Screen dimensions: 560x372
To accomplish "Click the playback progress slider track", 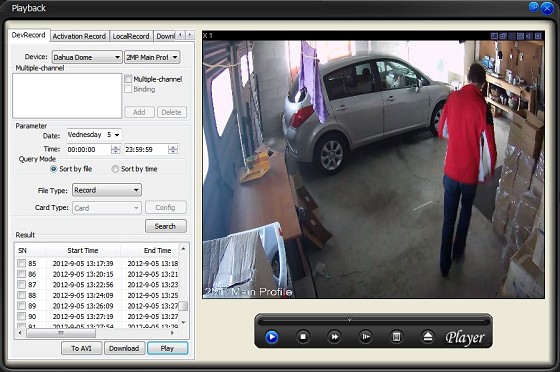I will click(373, 321).
